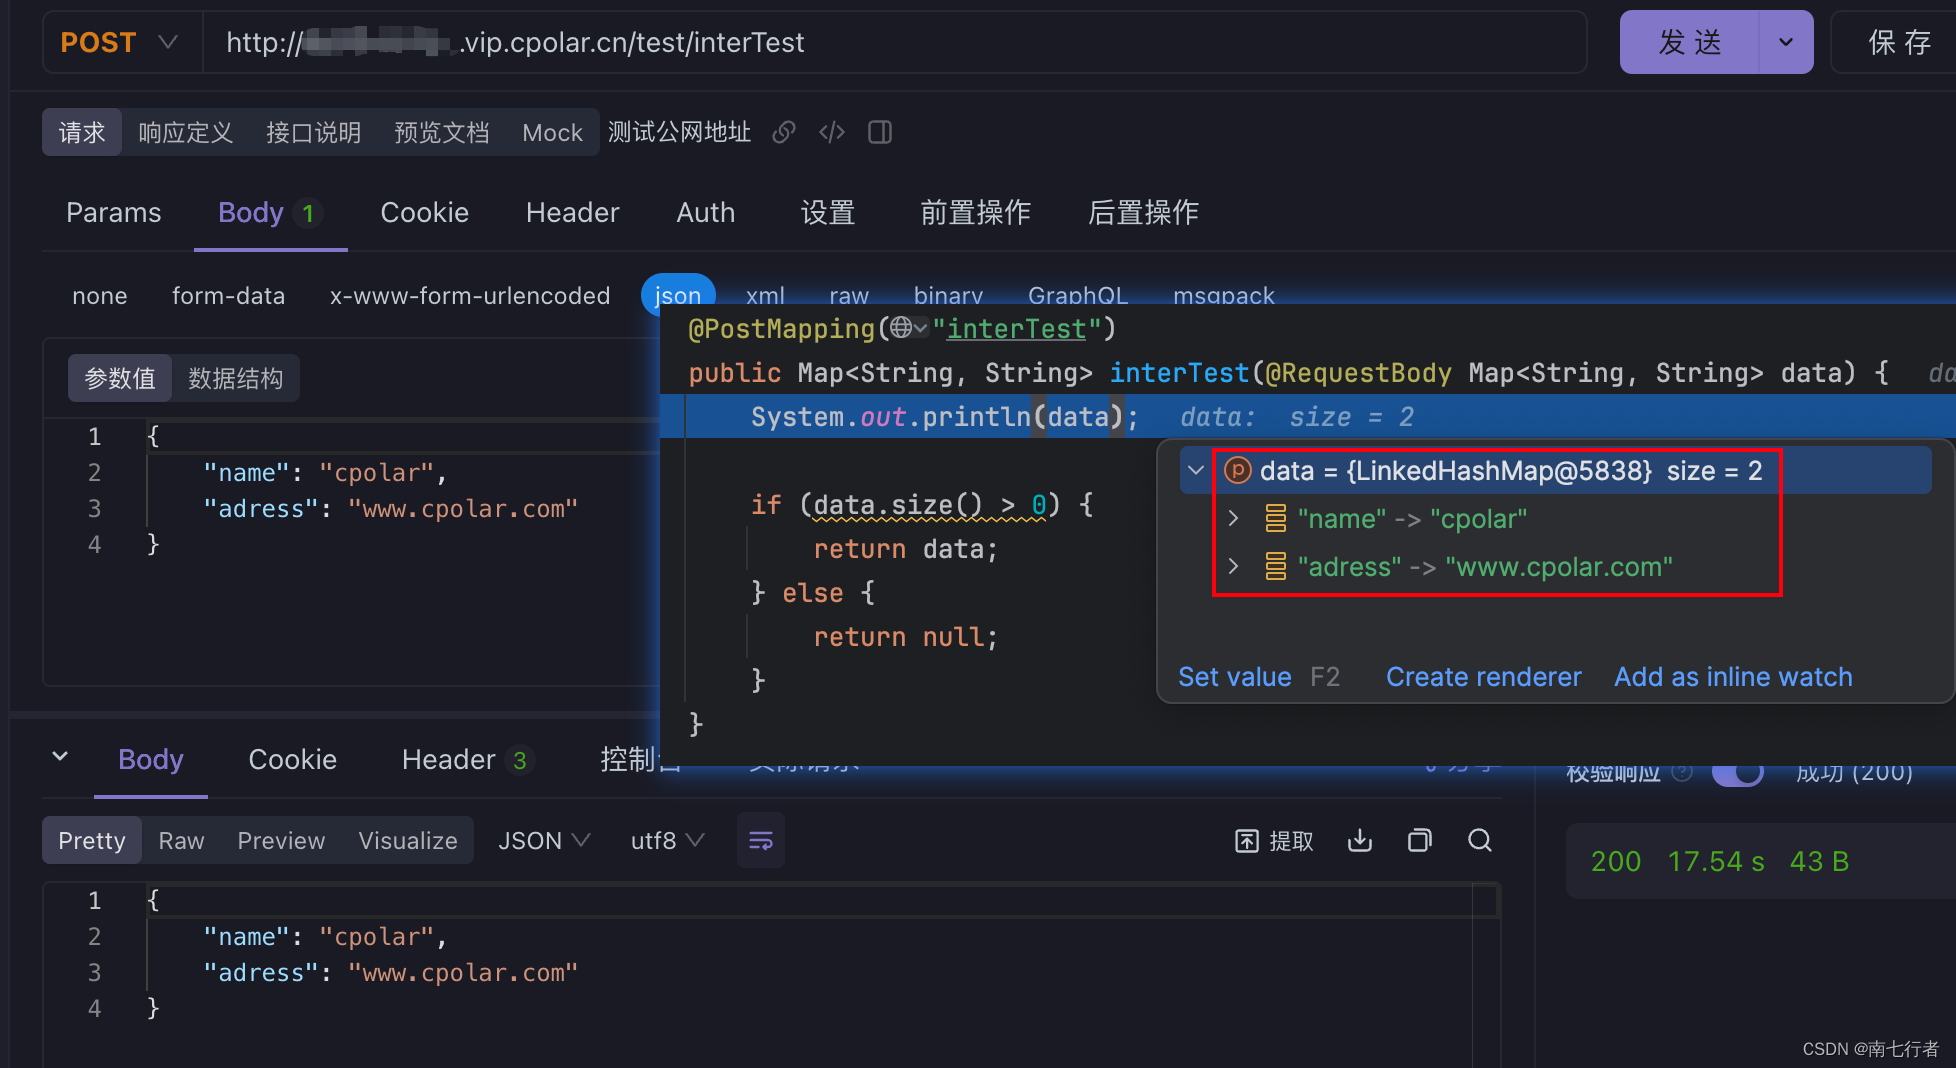The height and width of the screenshot is (1068, 1956).
Task: Click the 测试公网地址 interface name
Action: pyautogui.click(x=679, y=132)
